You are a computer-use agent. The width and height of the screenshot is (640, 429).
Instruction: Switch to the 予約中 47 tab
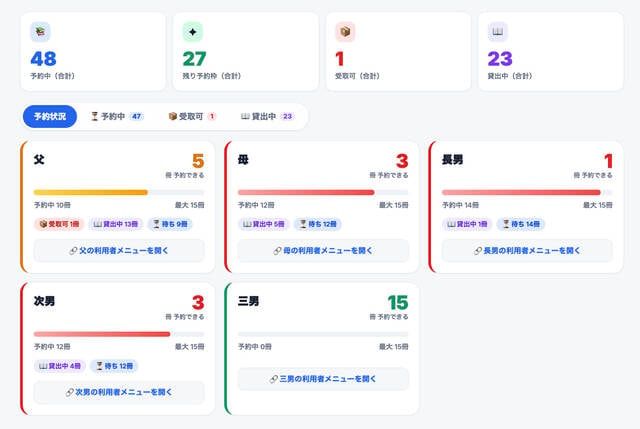pos(117,116)
